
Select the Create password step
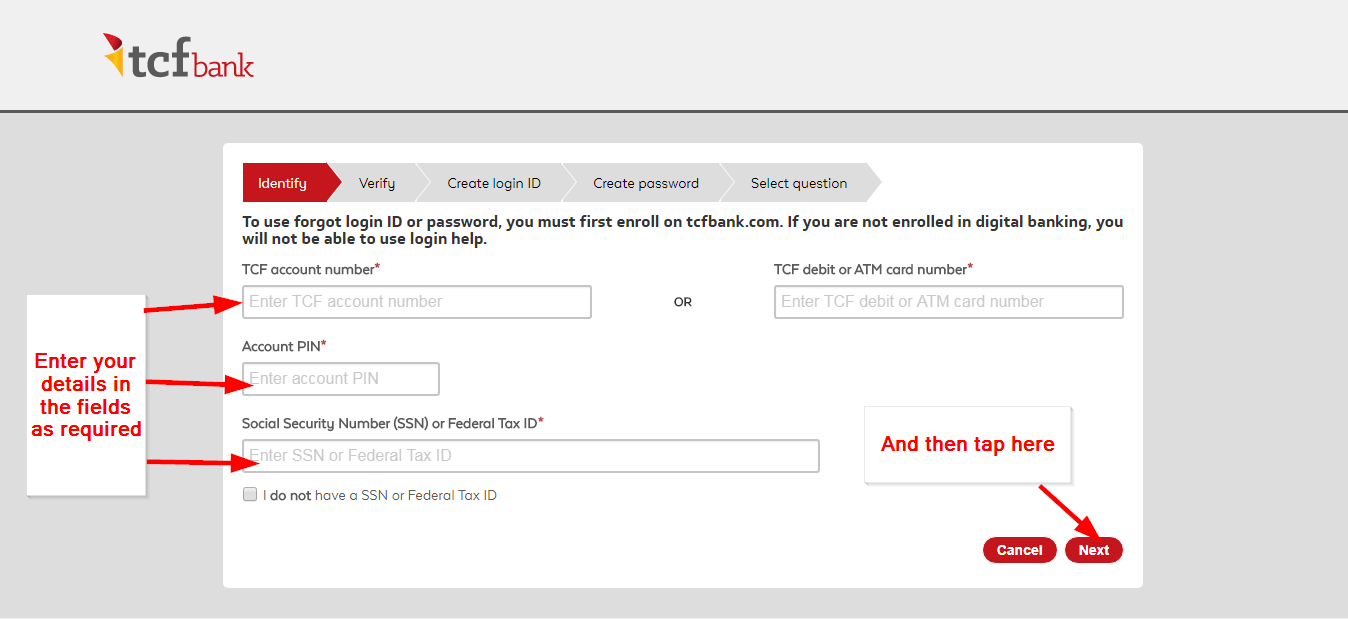645,183
